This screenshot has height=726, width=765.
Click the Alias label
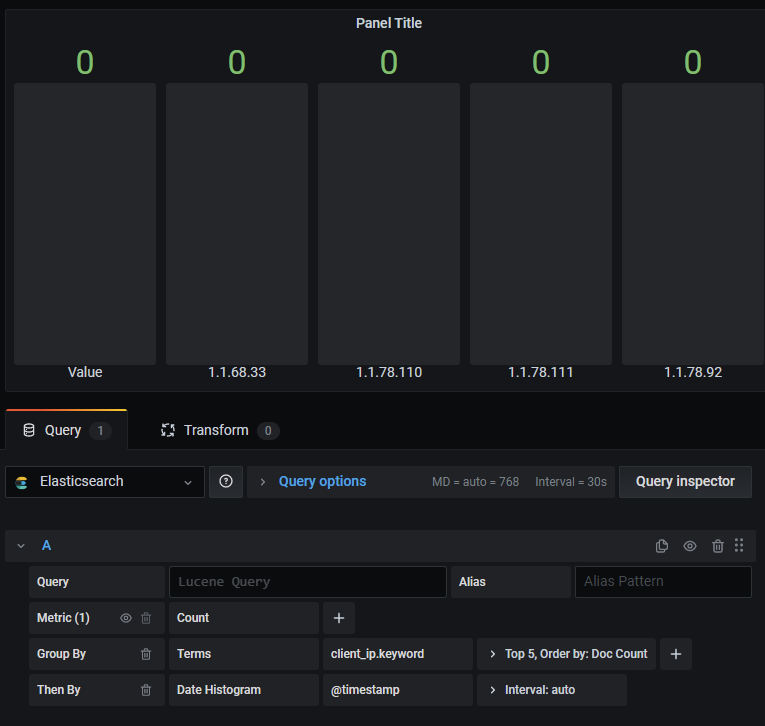pyautogui.click(x=472, y=582)
